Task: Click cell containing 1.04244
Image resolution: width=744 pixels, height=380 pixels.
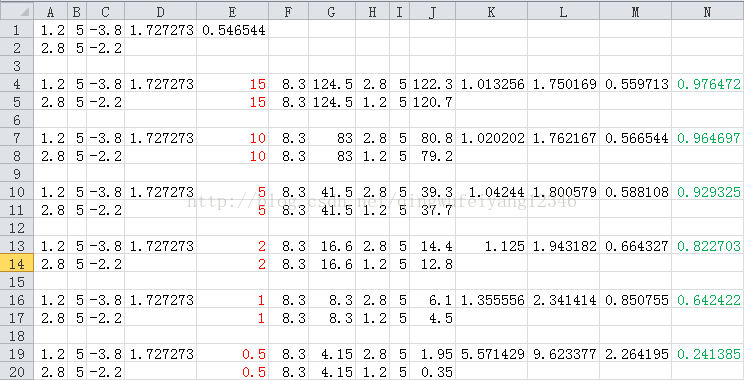Action: pos(491,192)
